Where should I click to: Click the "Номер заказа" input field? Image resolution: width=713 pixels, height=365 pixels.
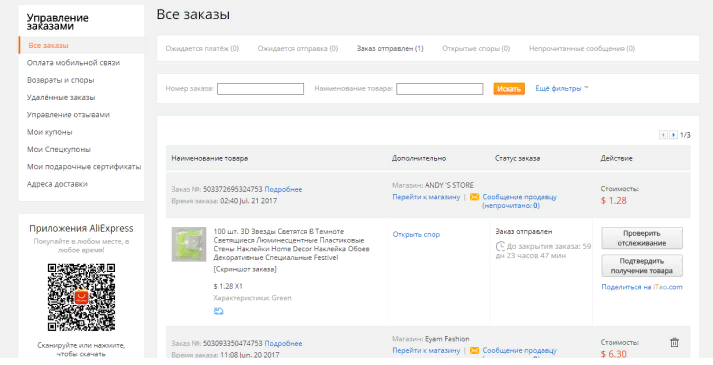[260, 89]
